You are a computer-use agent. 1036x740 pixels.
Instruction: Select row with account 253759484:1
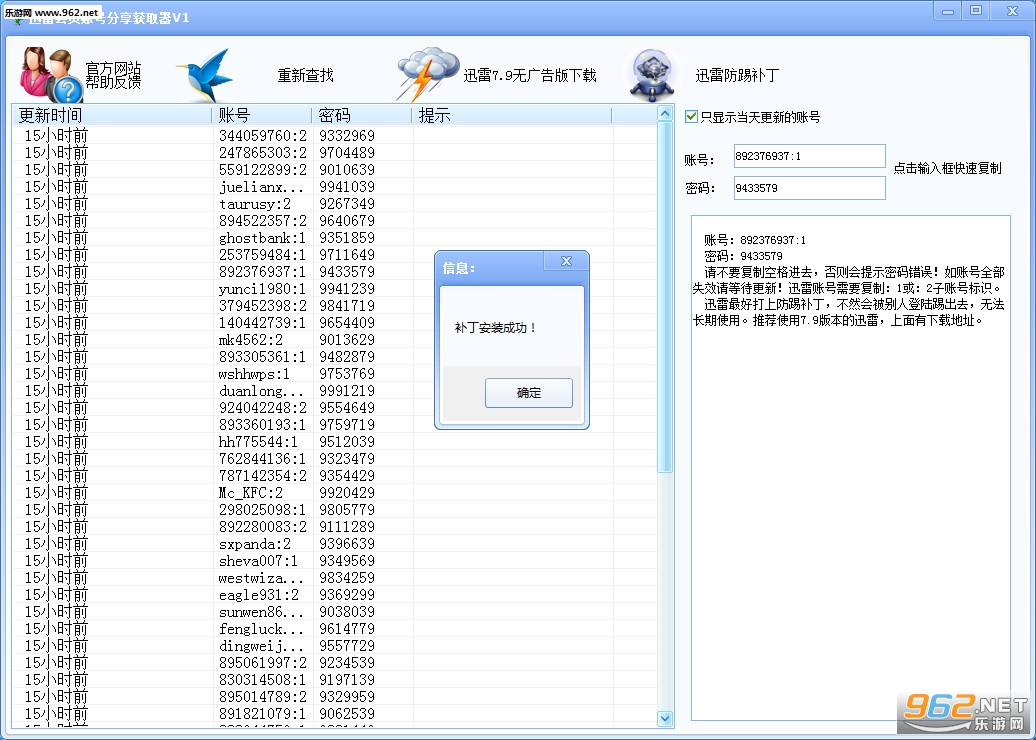tap(334, 255)
